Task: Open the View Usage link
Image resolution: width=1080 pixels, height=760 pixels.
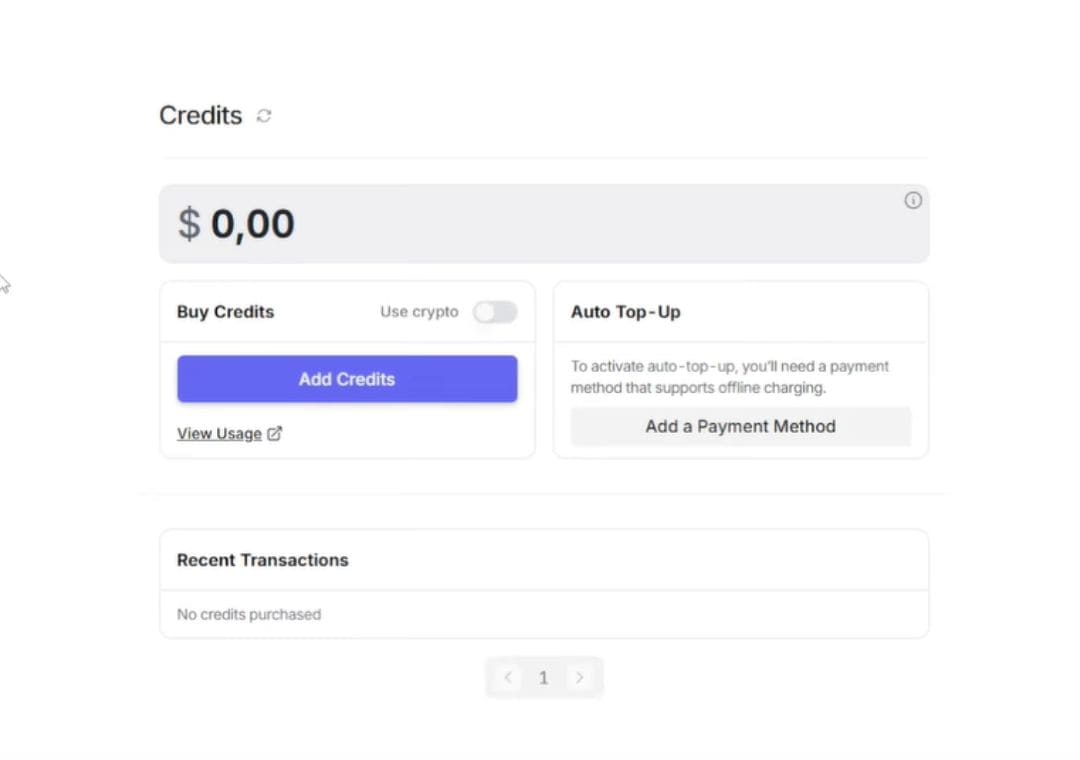Action: coord(219,433)
